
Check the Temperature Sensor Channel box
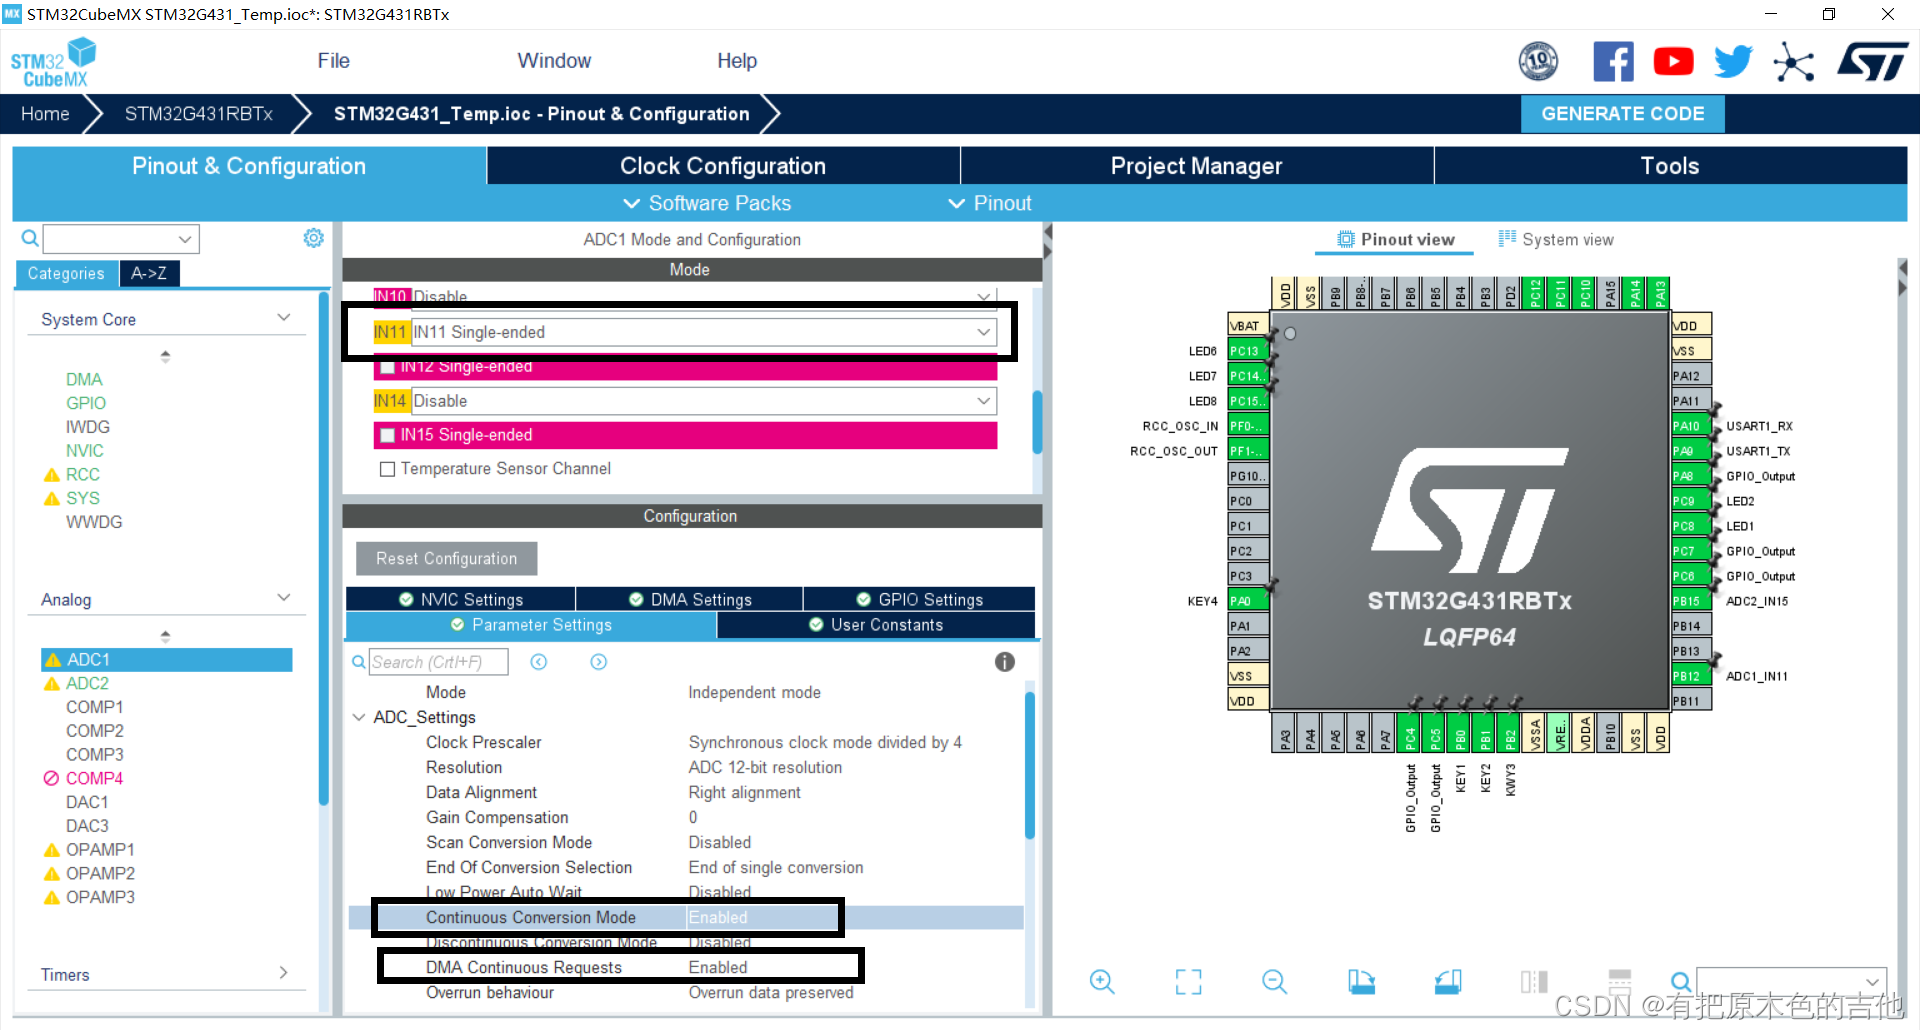(387, 468)
